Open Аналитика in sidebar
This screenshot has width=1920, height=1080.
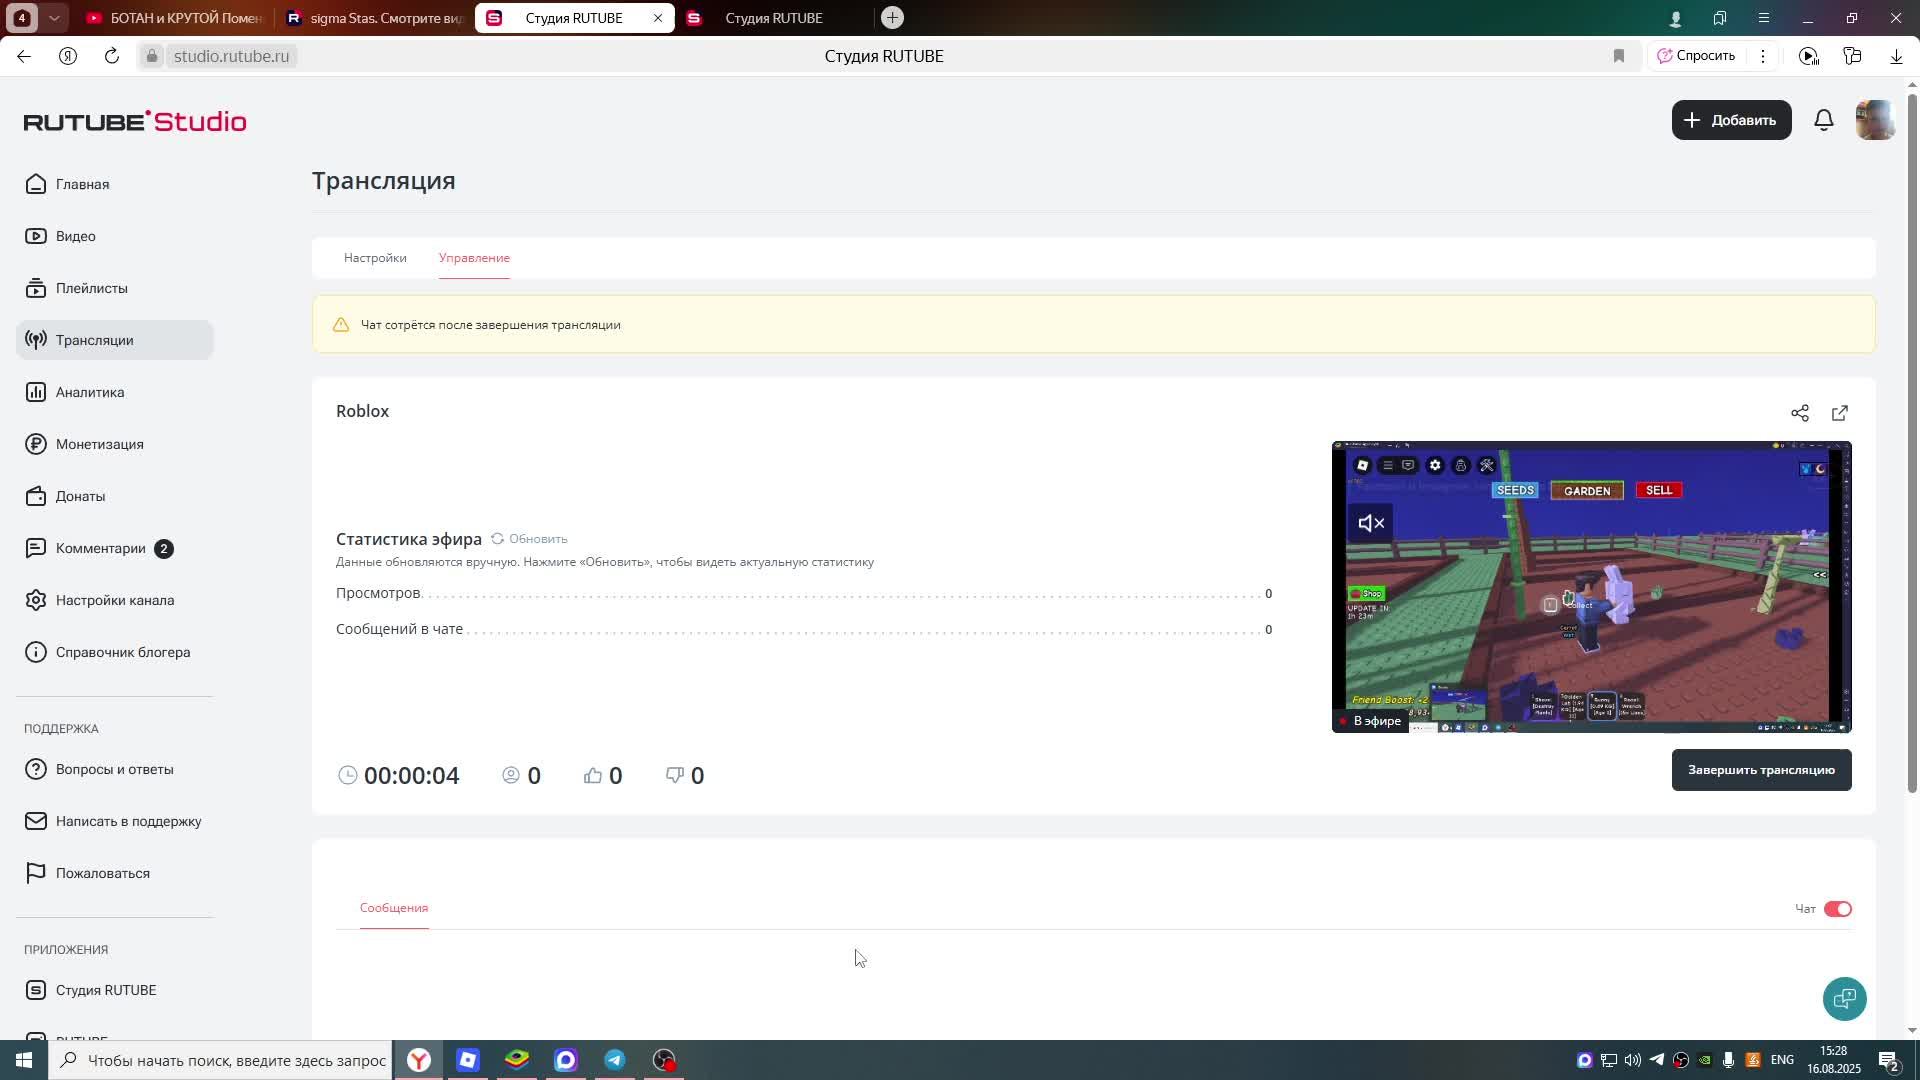(x=90, y=392)
